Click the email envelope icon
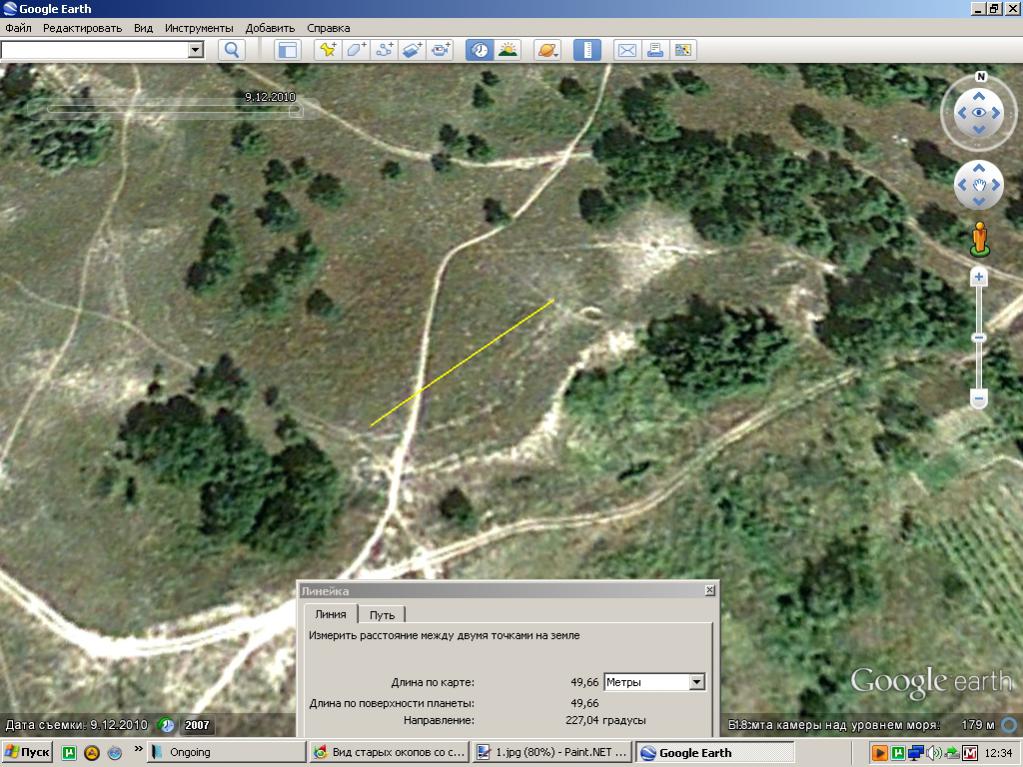This screenshot has height=767, width=1023. 627,50
